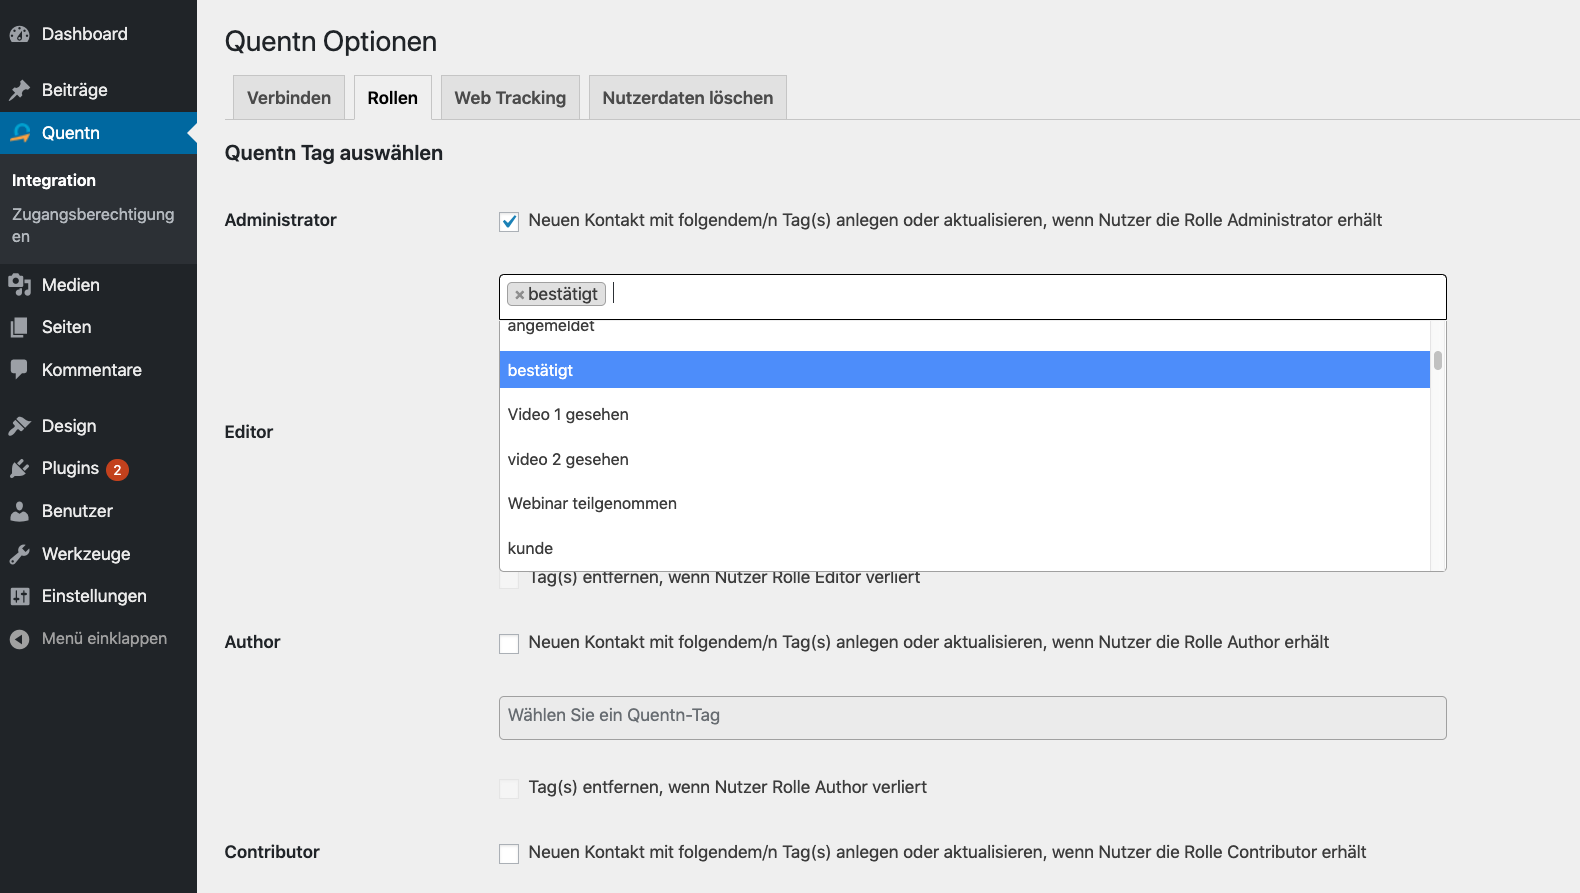Viewport: 1580px width, 893px height.
Task: Click the Medien media icon
Action: (19, 285)
